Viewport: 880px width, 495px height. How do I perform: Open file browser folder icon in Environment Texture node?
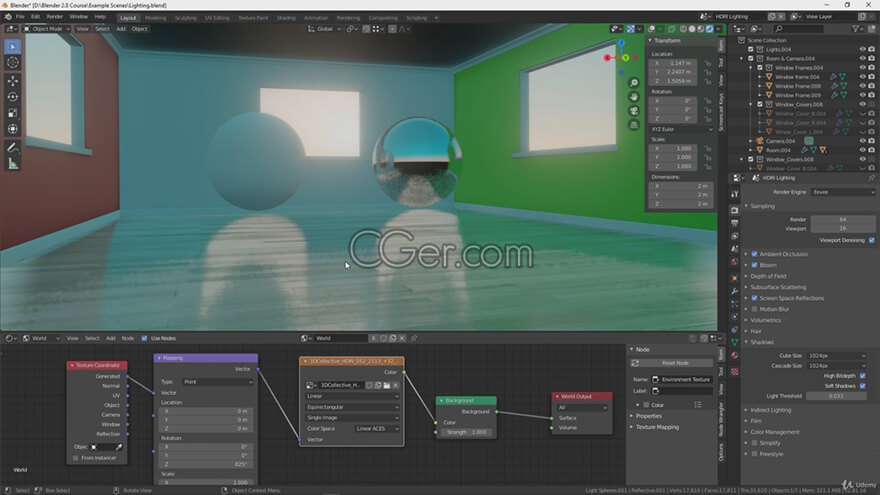point(387,385)
